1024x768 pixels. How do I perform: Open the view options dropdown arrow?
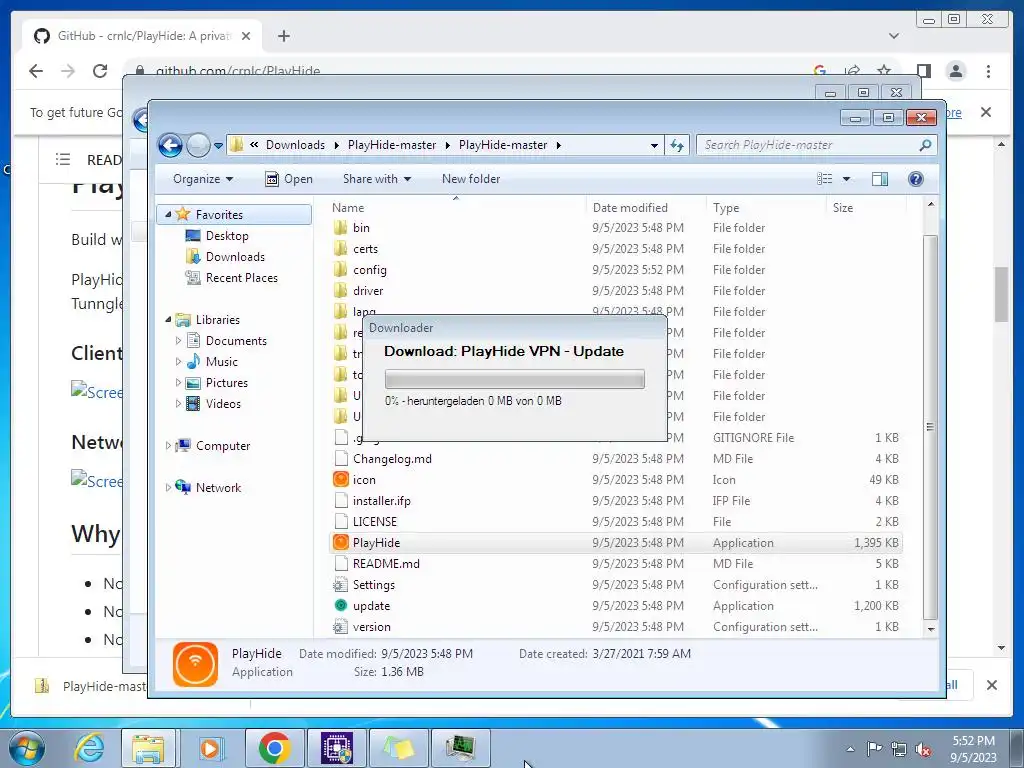click(x=846, y=179)
